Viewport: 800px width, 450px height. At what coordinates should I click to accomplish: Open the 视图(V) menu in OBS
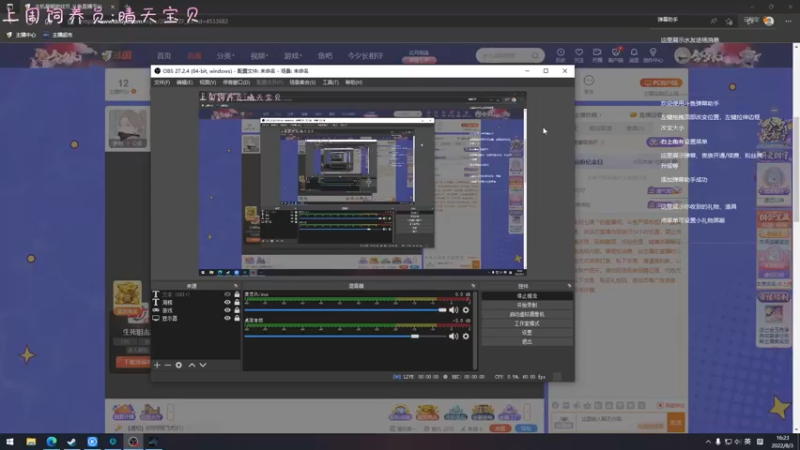pyautogui.click(x=208, y=82)
